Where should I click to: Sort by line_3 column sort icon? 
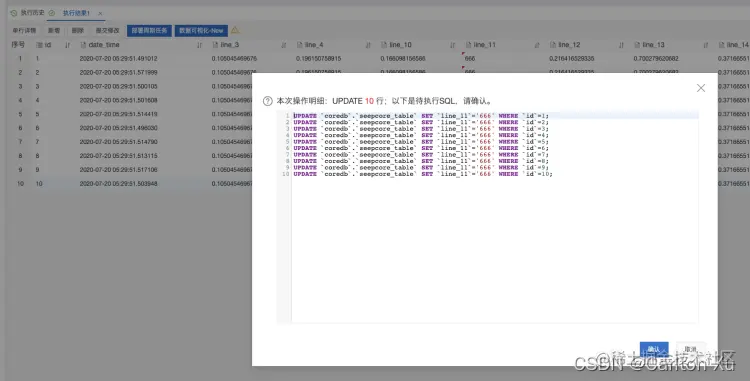pos(284,45)
